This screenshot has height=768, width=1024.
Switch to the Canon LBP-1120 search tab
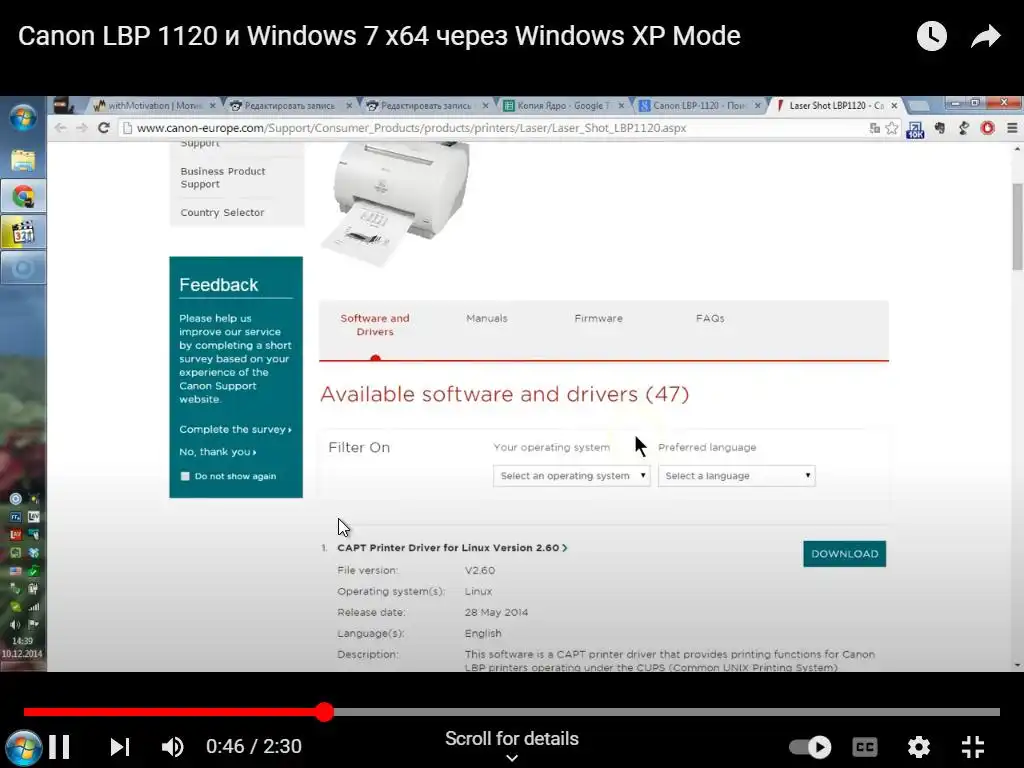click(x=699, y=106)
